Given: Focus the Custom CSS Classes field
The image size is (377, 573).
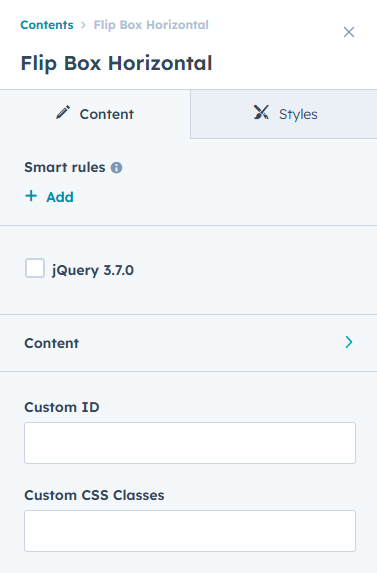Looking at the screenshot, I should [x=190, y=531].
